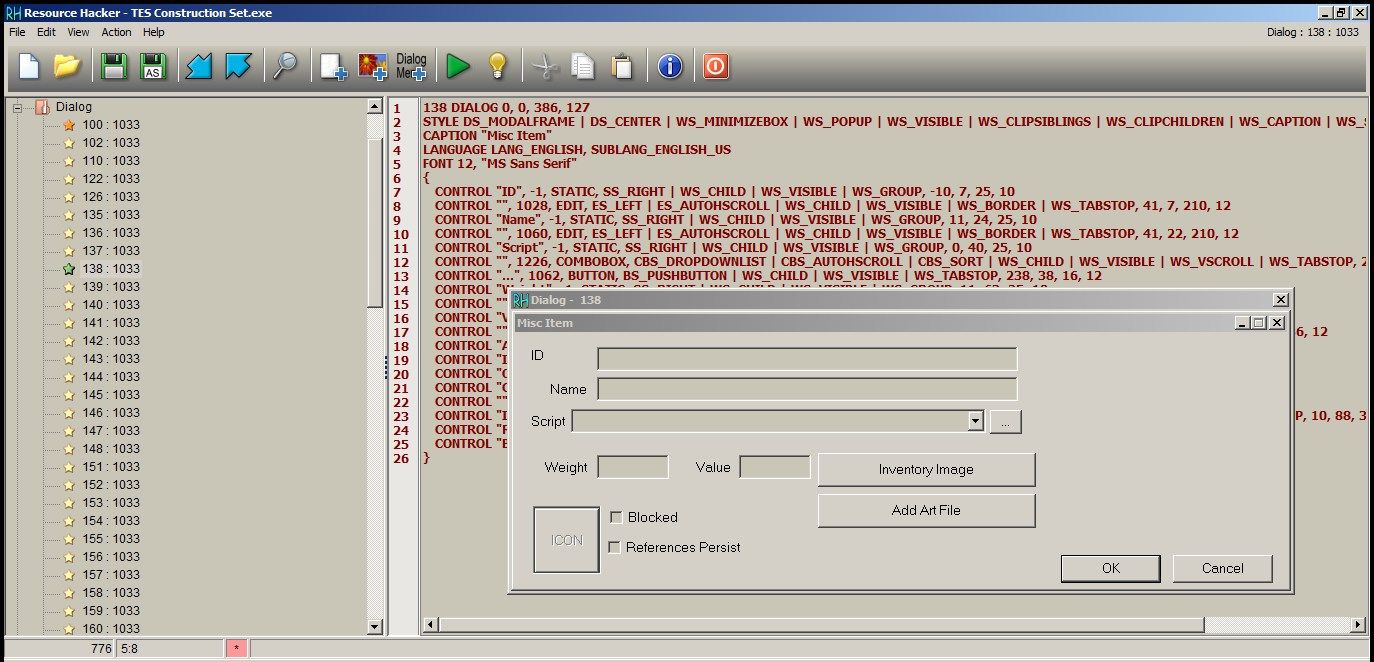Click the Inventory Image button

tap(926, 469)
